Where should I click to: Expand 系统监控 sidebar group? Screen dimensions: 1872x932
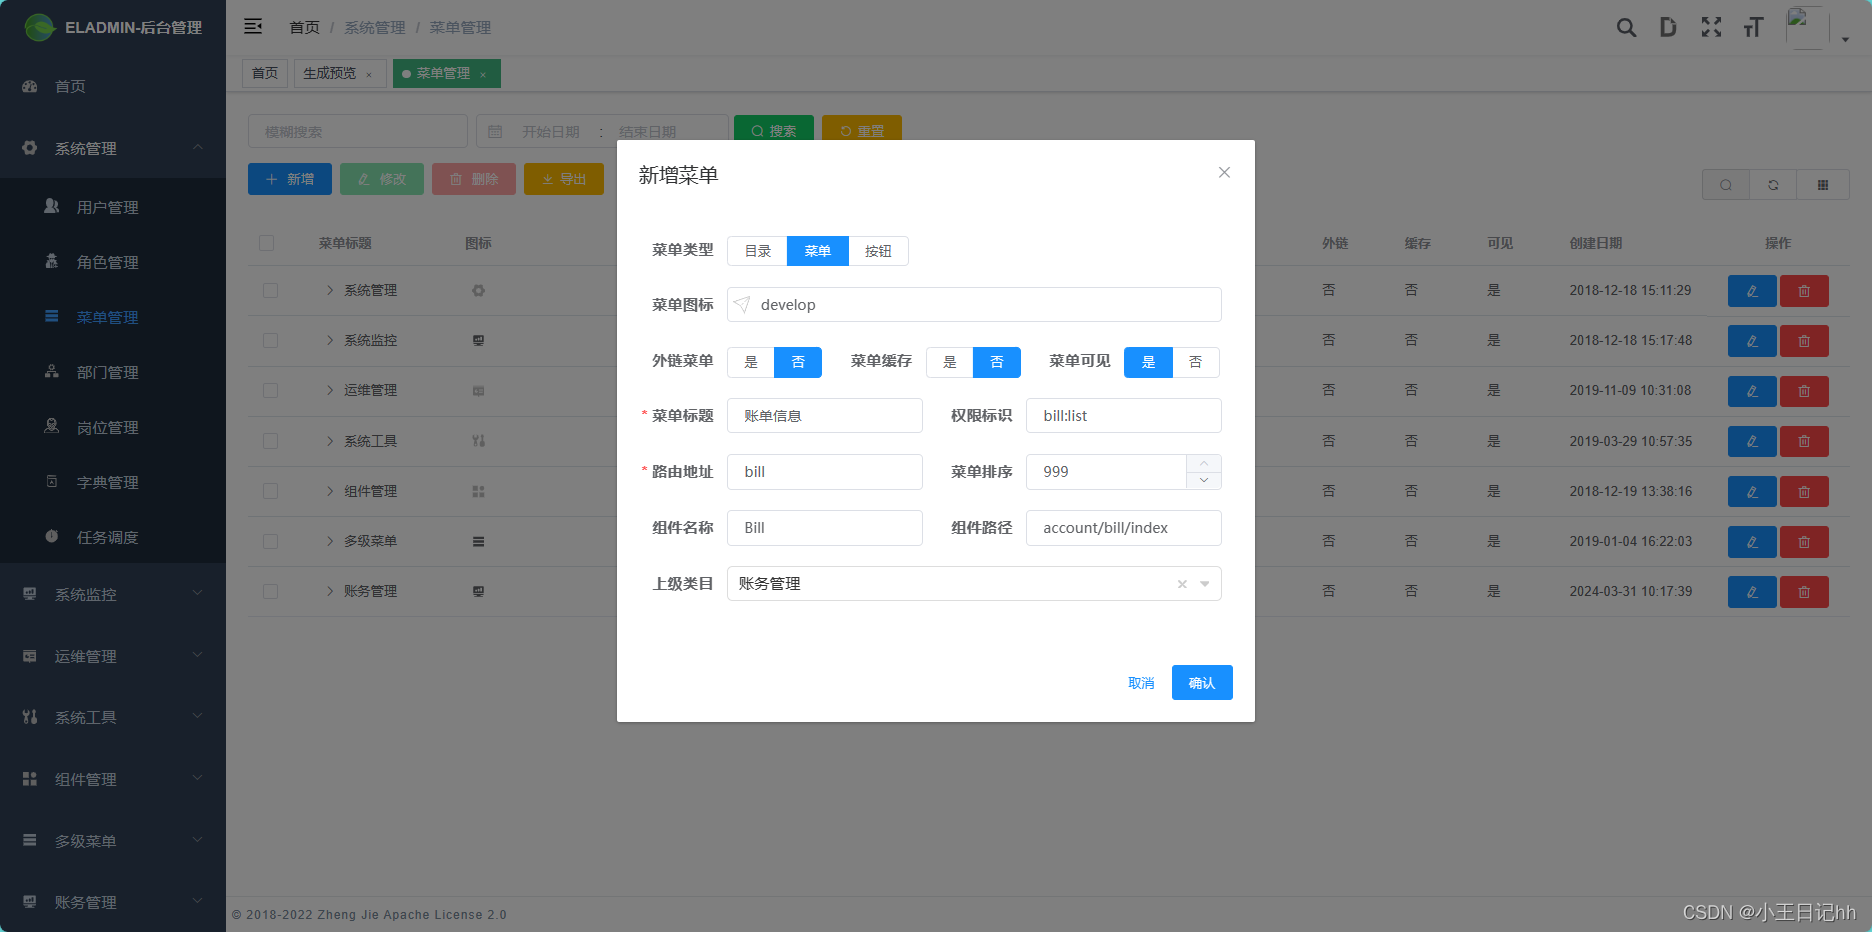[x=113, y=594]
